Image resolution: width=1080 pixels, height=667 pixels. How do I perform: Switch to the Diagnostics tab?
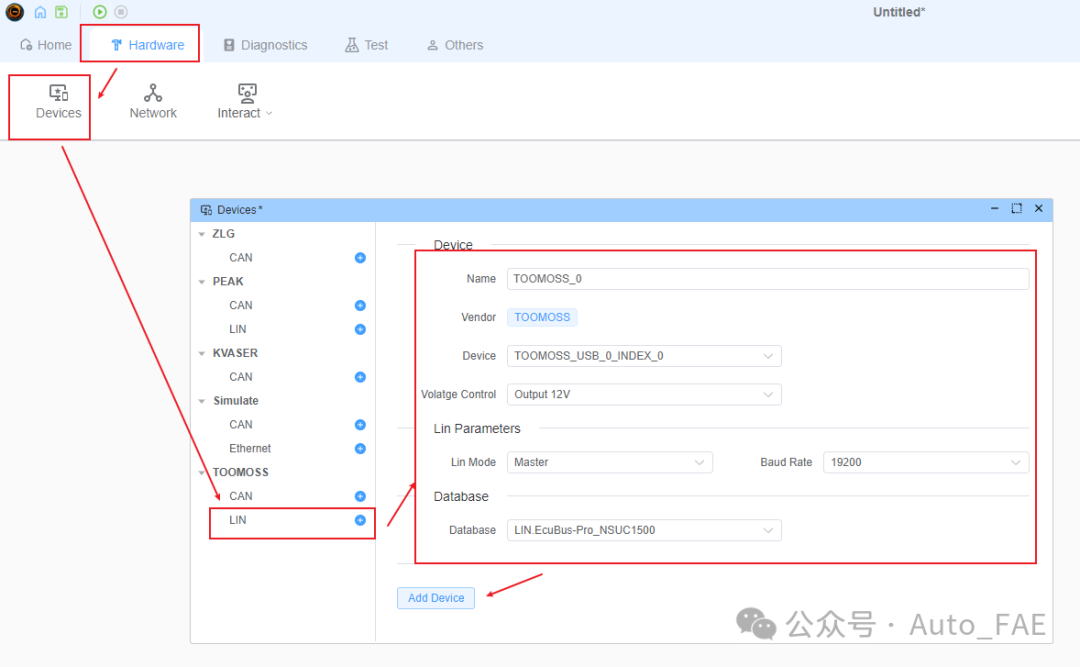click(x=265, y=45)
